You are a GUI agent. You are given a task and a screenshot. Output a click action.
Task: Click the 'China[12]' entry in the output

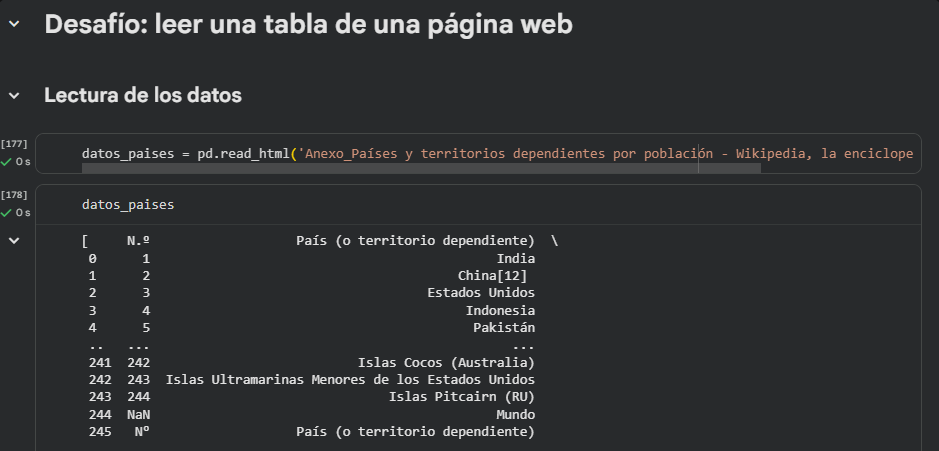[492, 276]
